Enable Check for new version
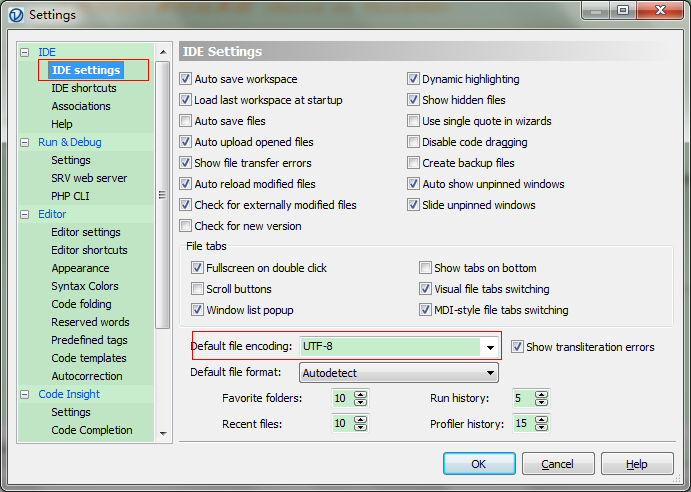The image size is (691, 492). [x=186, y=226]
